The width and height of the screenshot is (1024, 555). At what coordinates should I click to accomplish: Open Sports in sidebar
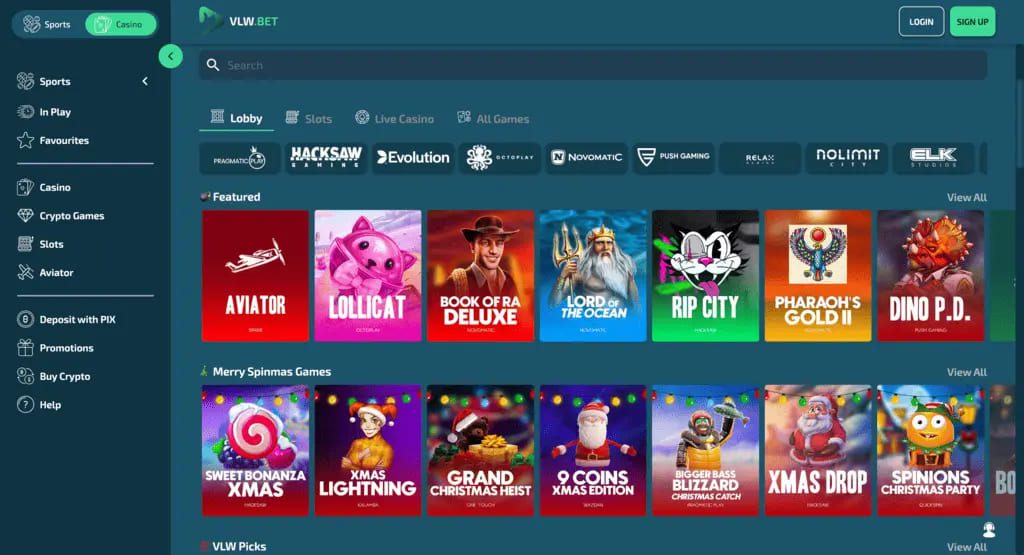[x=44, y=81]
